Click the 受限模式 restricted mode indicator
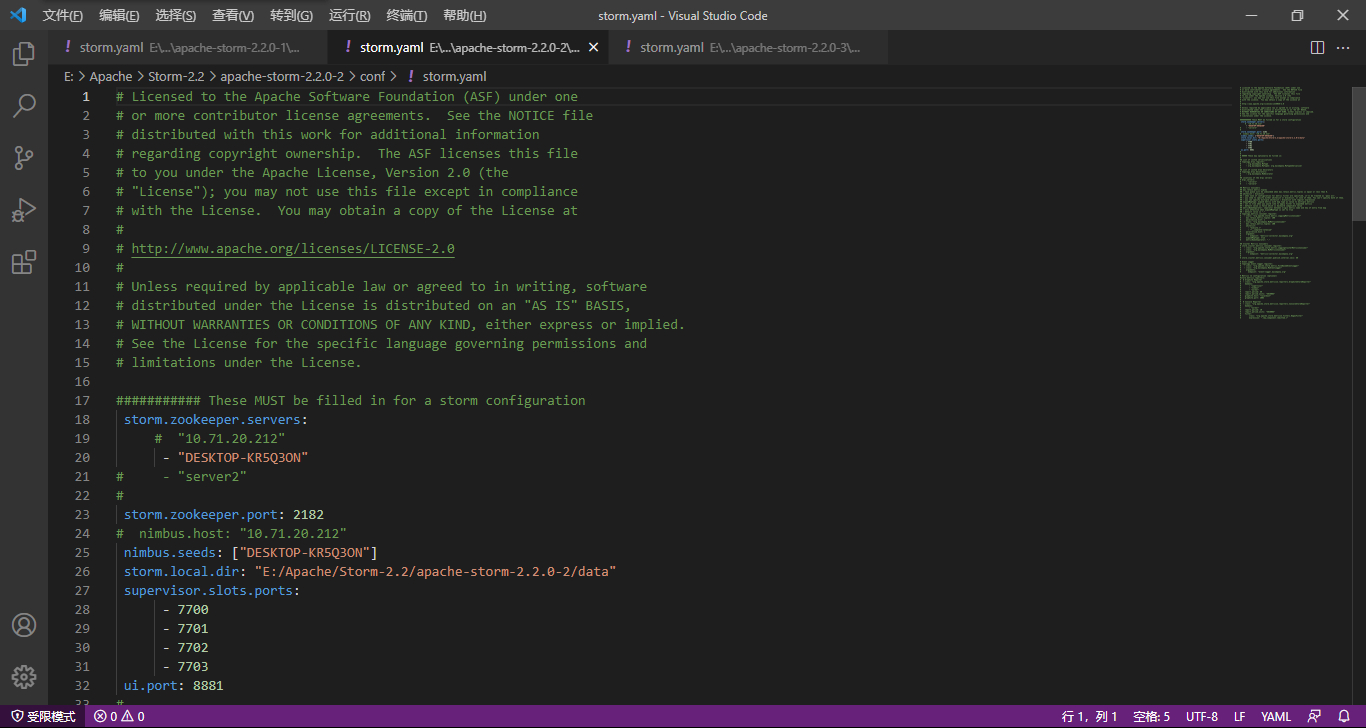The height and width of the screenshot is (728, 1366). pyautogui.click(x=43, y=716)
